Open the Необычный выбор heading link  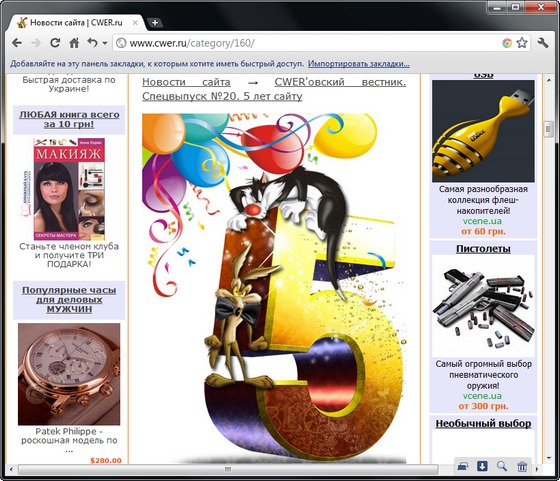483,424
